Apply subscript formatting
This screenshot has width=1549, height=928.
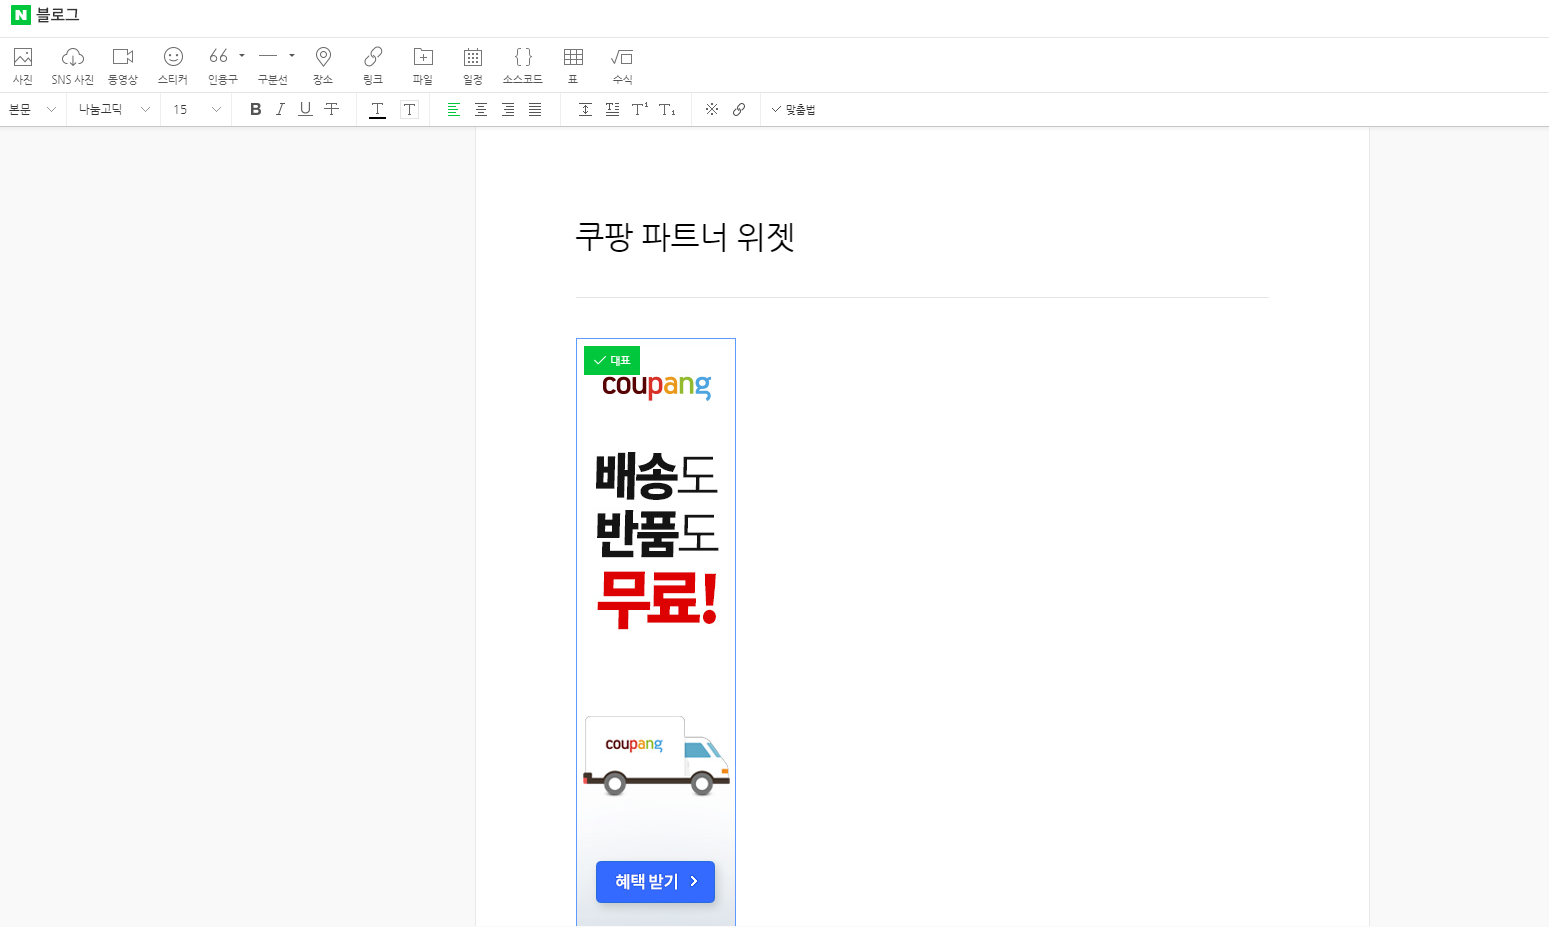pos(667,110)
